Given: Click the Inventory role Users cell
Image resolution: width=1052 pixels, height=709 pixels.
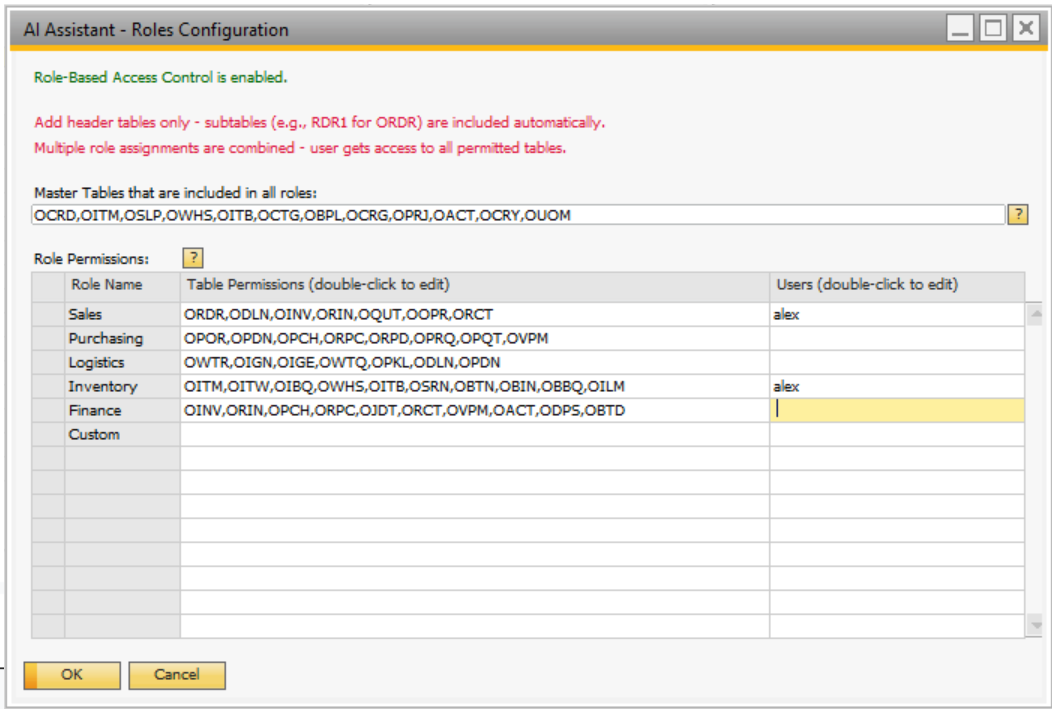Looking at the screenshot, I should pos(896,387).
